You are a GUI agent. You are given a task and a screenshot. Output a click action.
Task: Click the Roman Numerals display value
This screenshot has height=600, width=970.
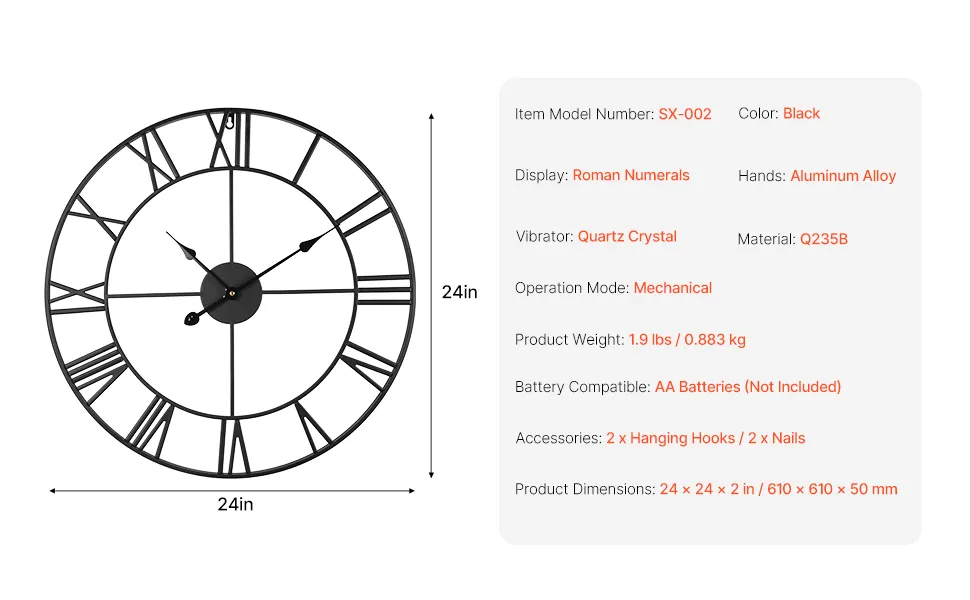pos(630,175)
